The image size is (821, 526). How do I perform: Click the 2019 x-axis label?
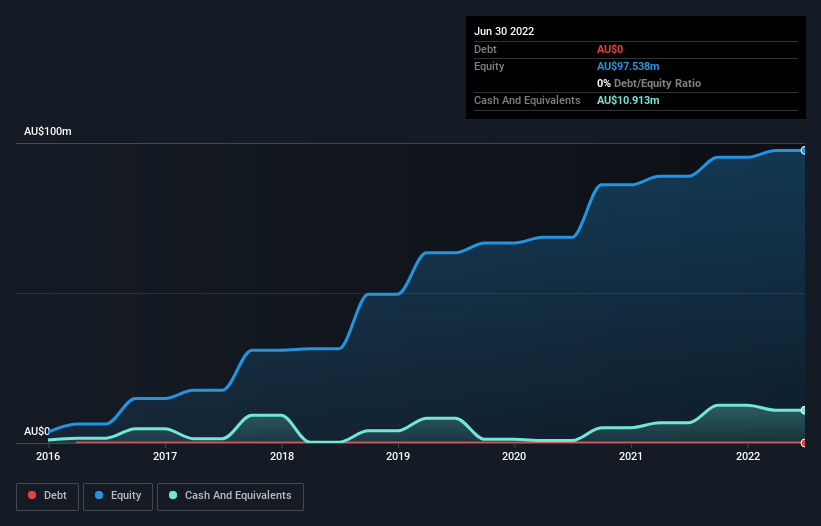tap(398, 456)
